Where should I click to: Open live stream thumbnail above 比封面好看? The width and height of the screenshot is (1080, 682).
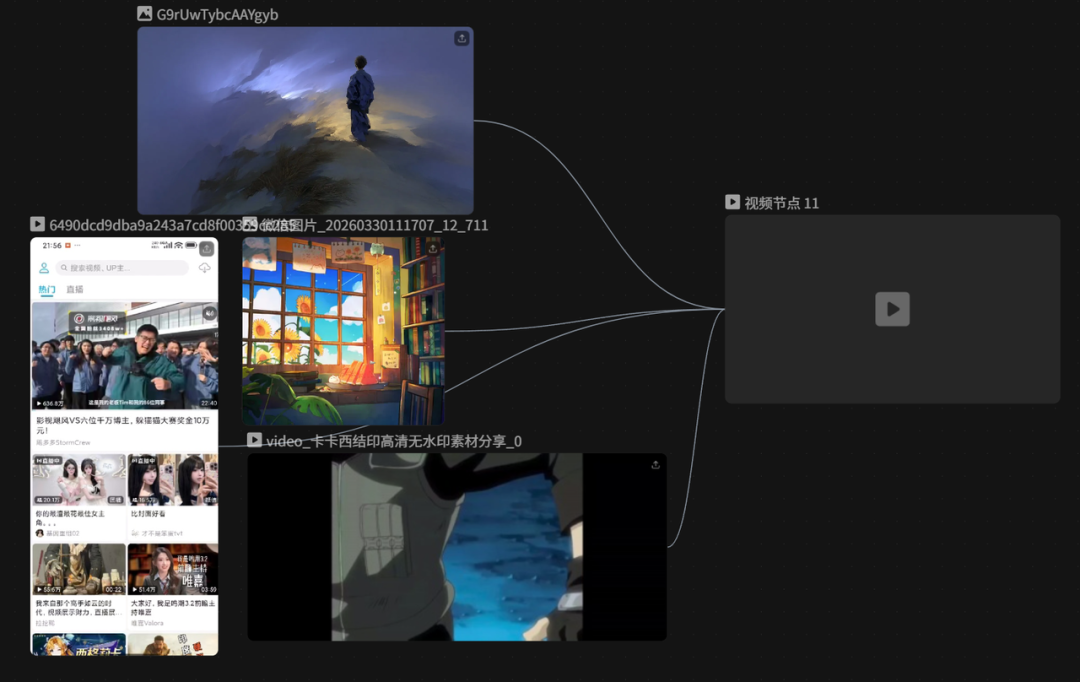pos(172,479)
